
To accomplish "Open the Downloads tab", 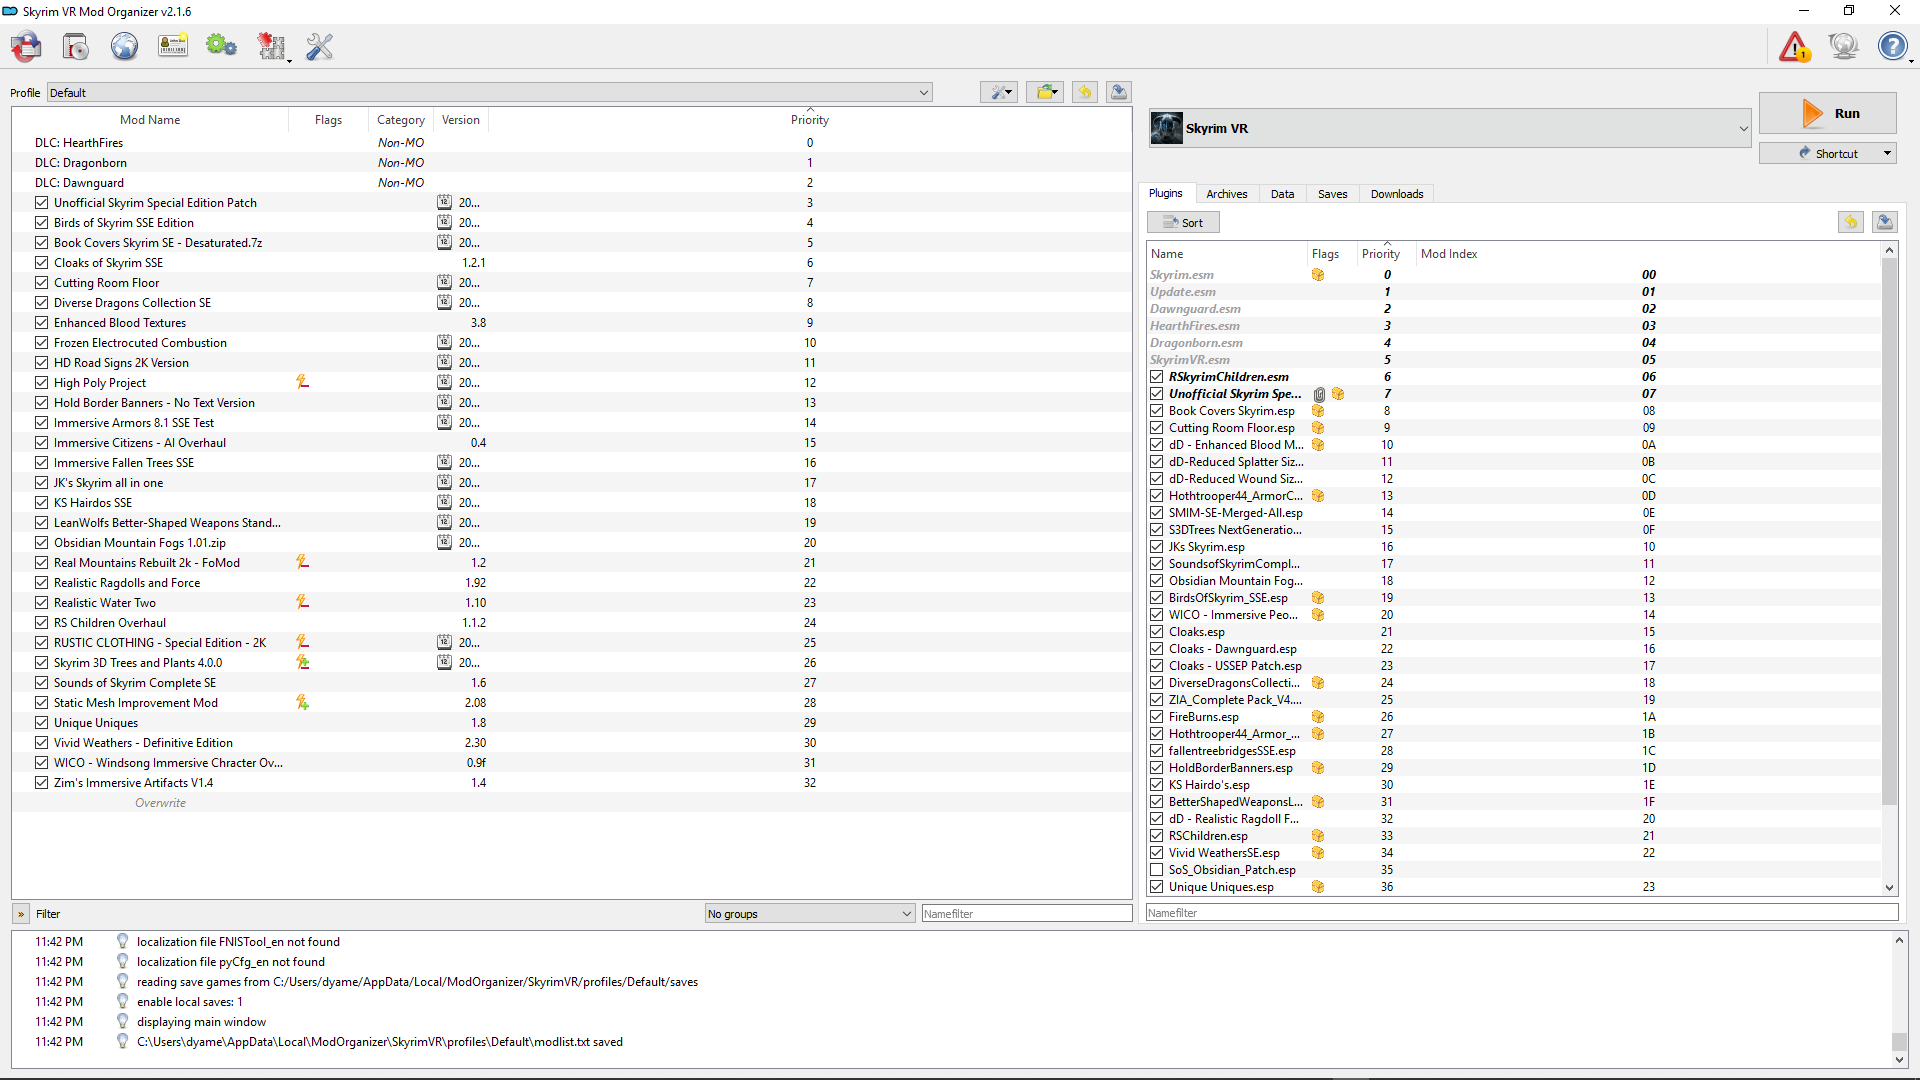I will click(x=1397, y=194).
